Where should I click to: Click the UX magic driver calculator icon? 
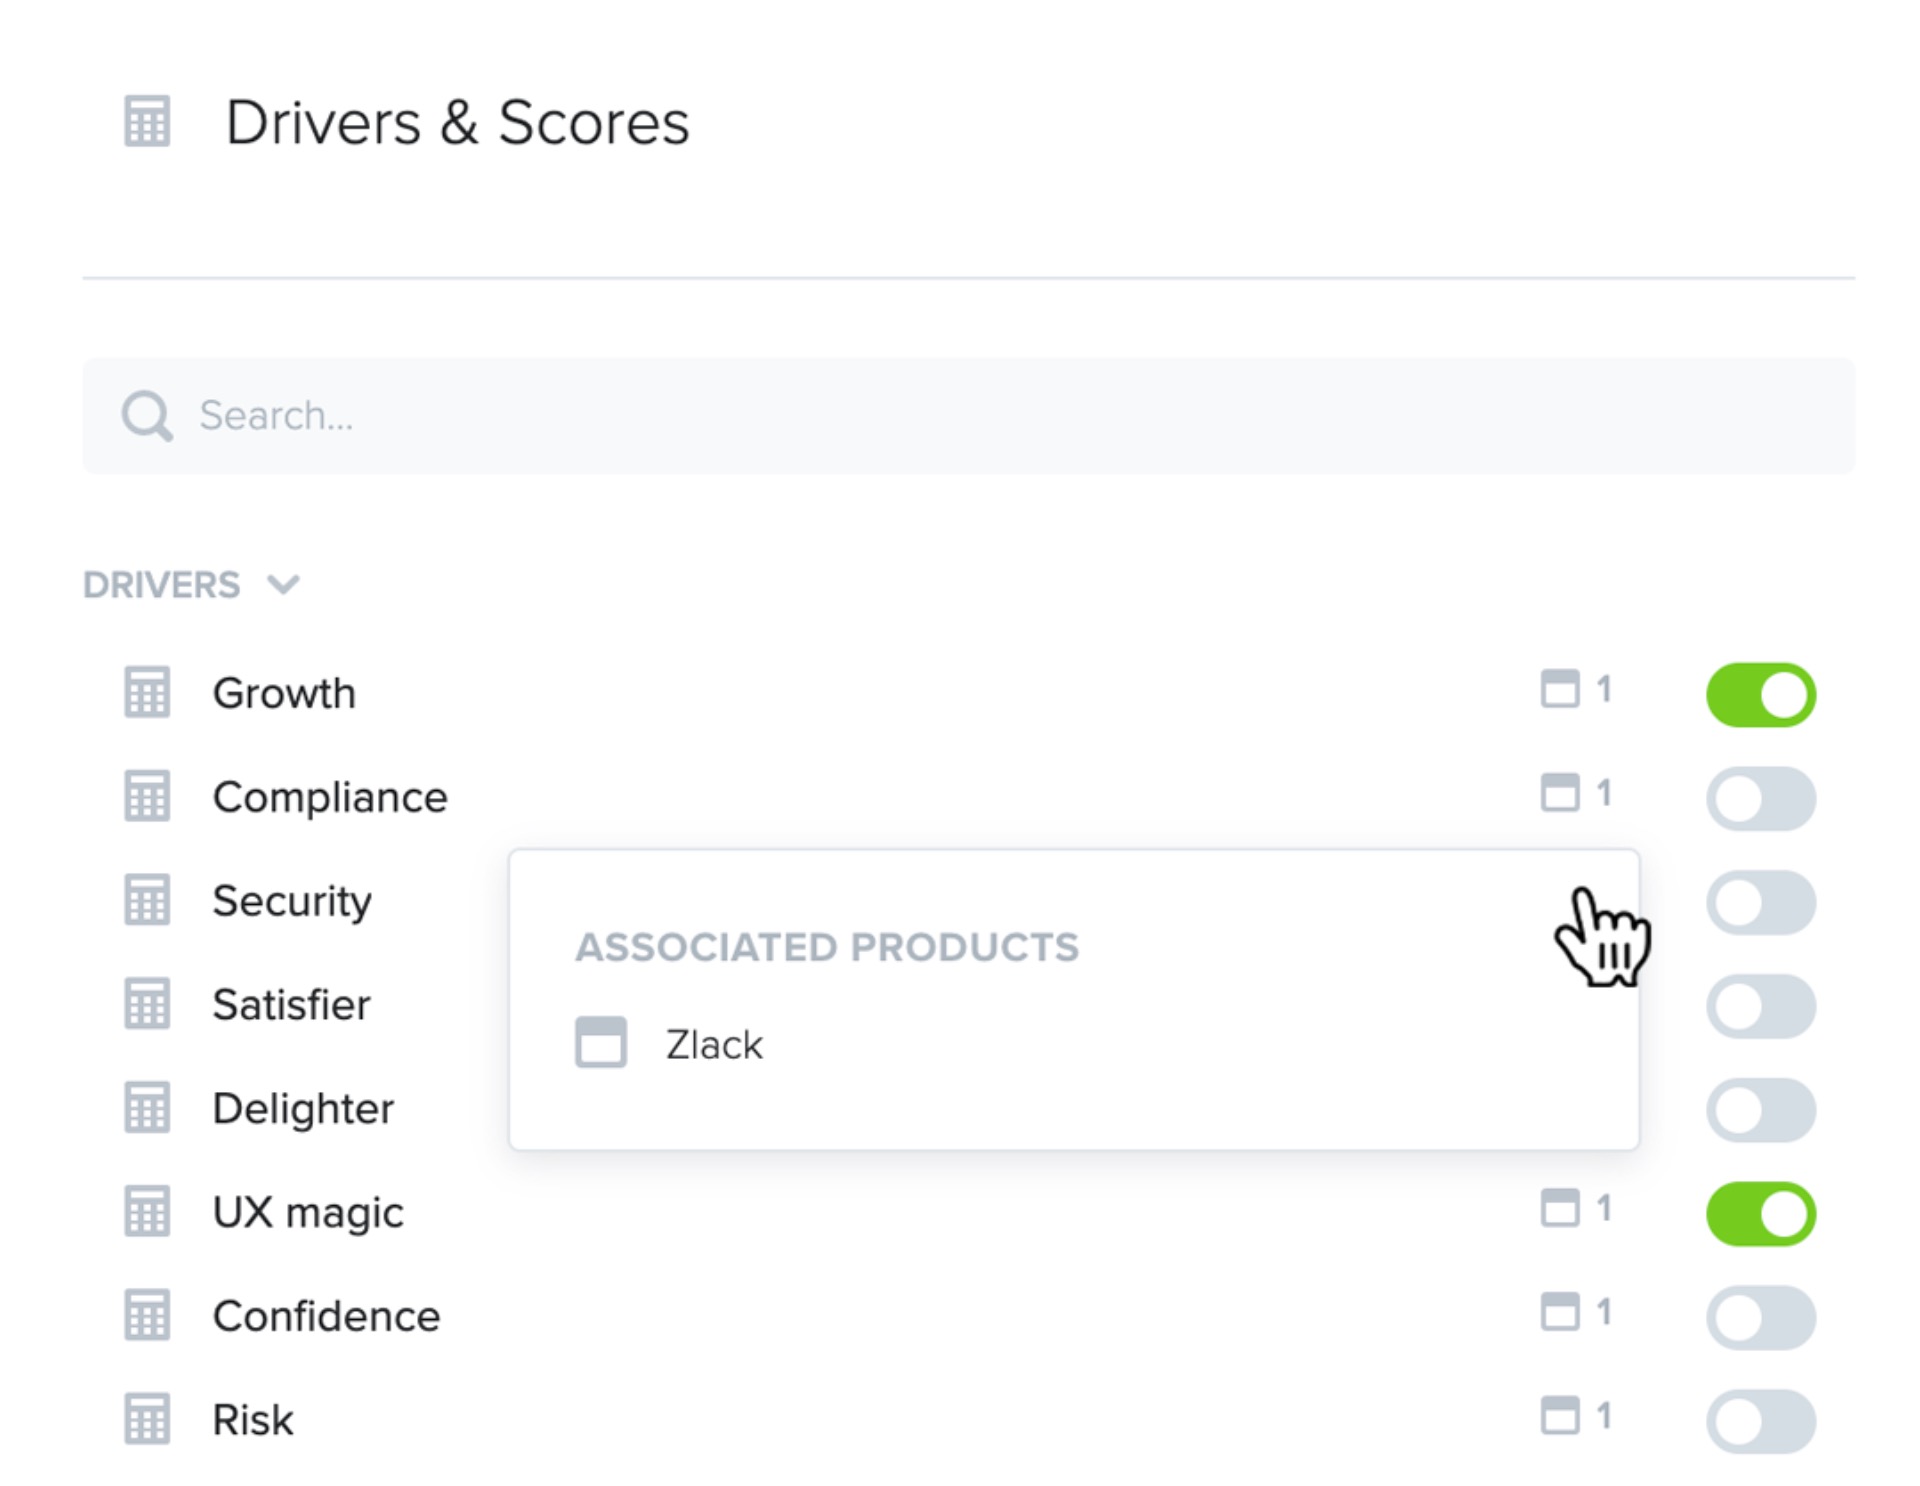[x=147, y=1212]
